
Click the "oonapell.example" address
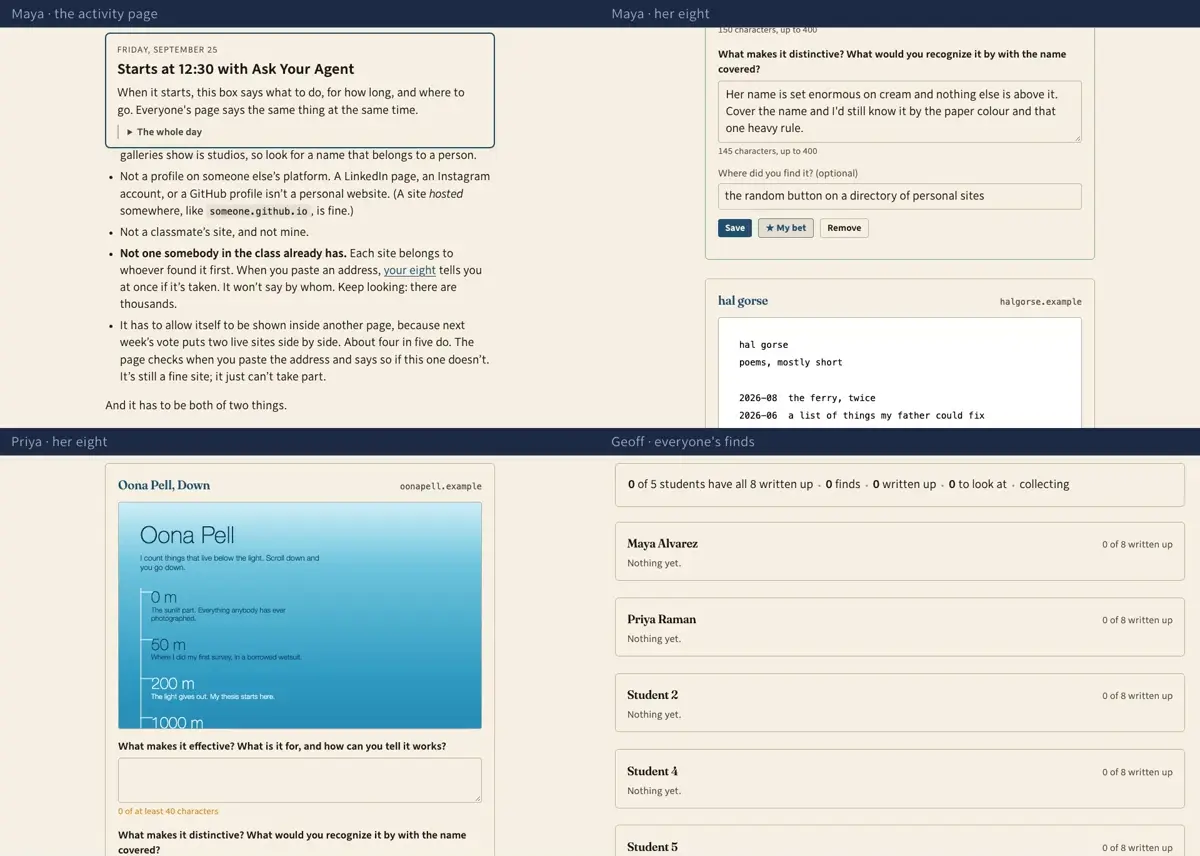point(441,486)
